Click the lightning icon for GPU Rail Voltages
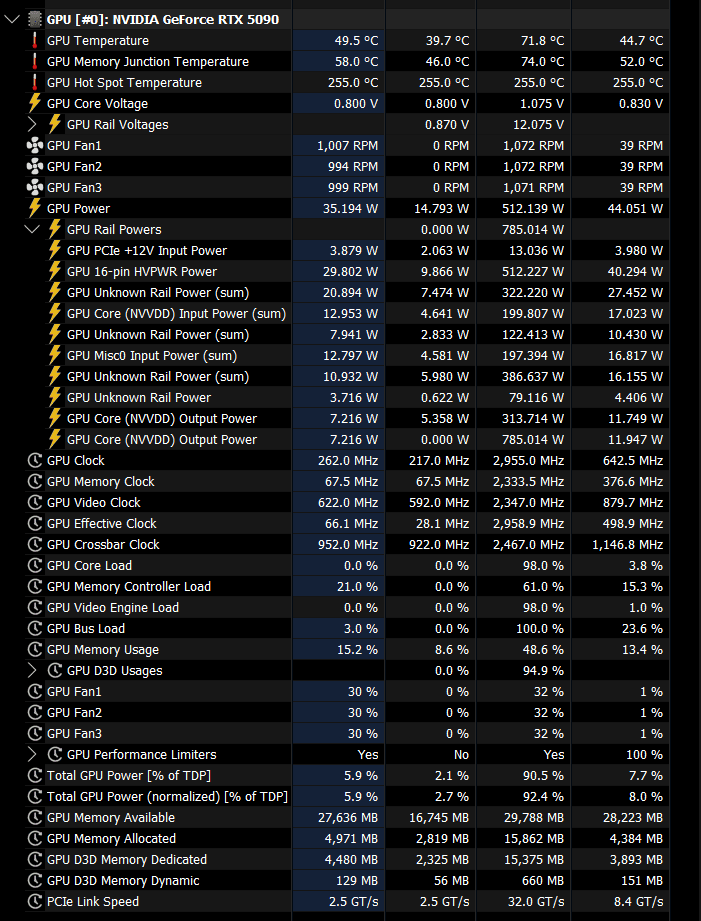Screen dimensions: 701x921 55,125
